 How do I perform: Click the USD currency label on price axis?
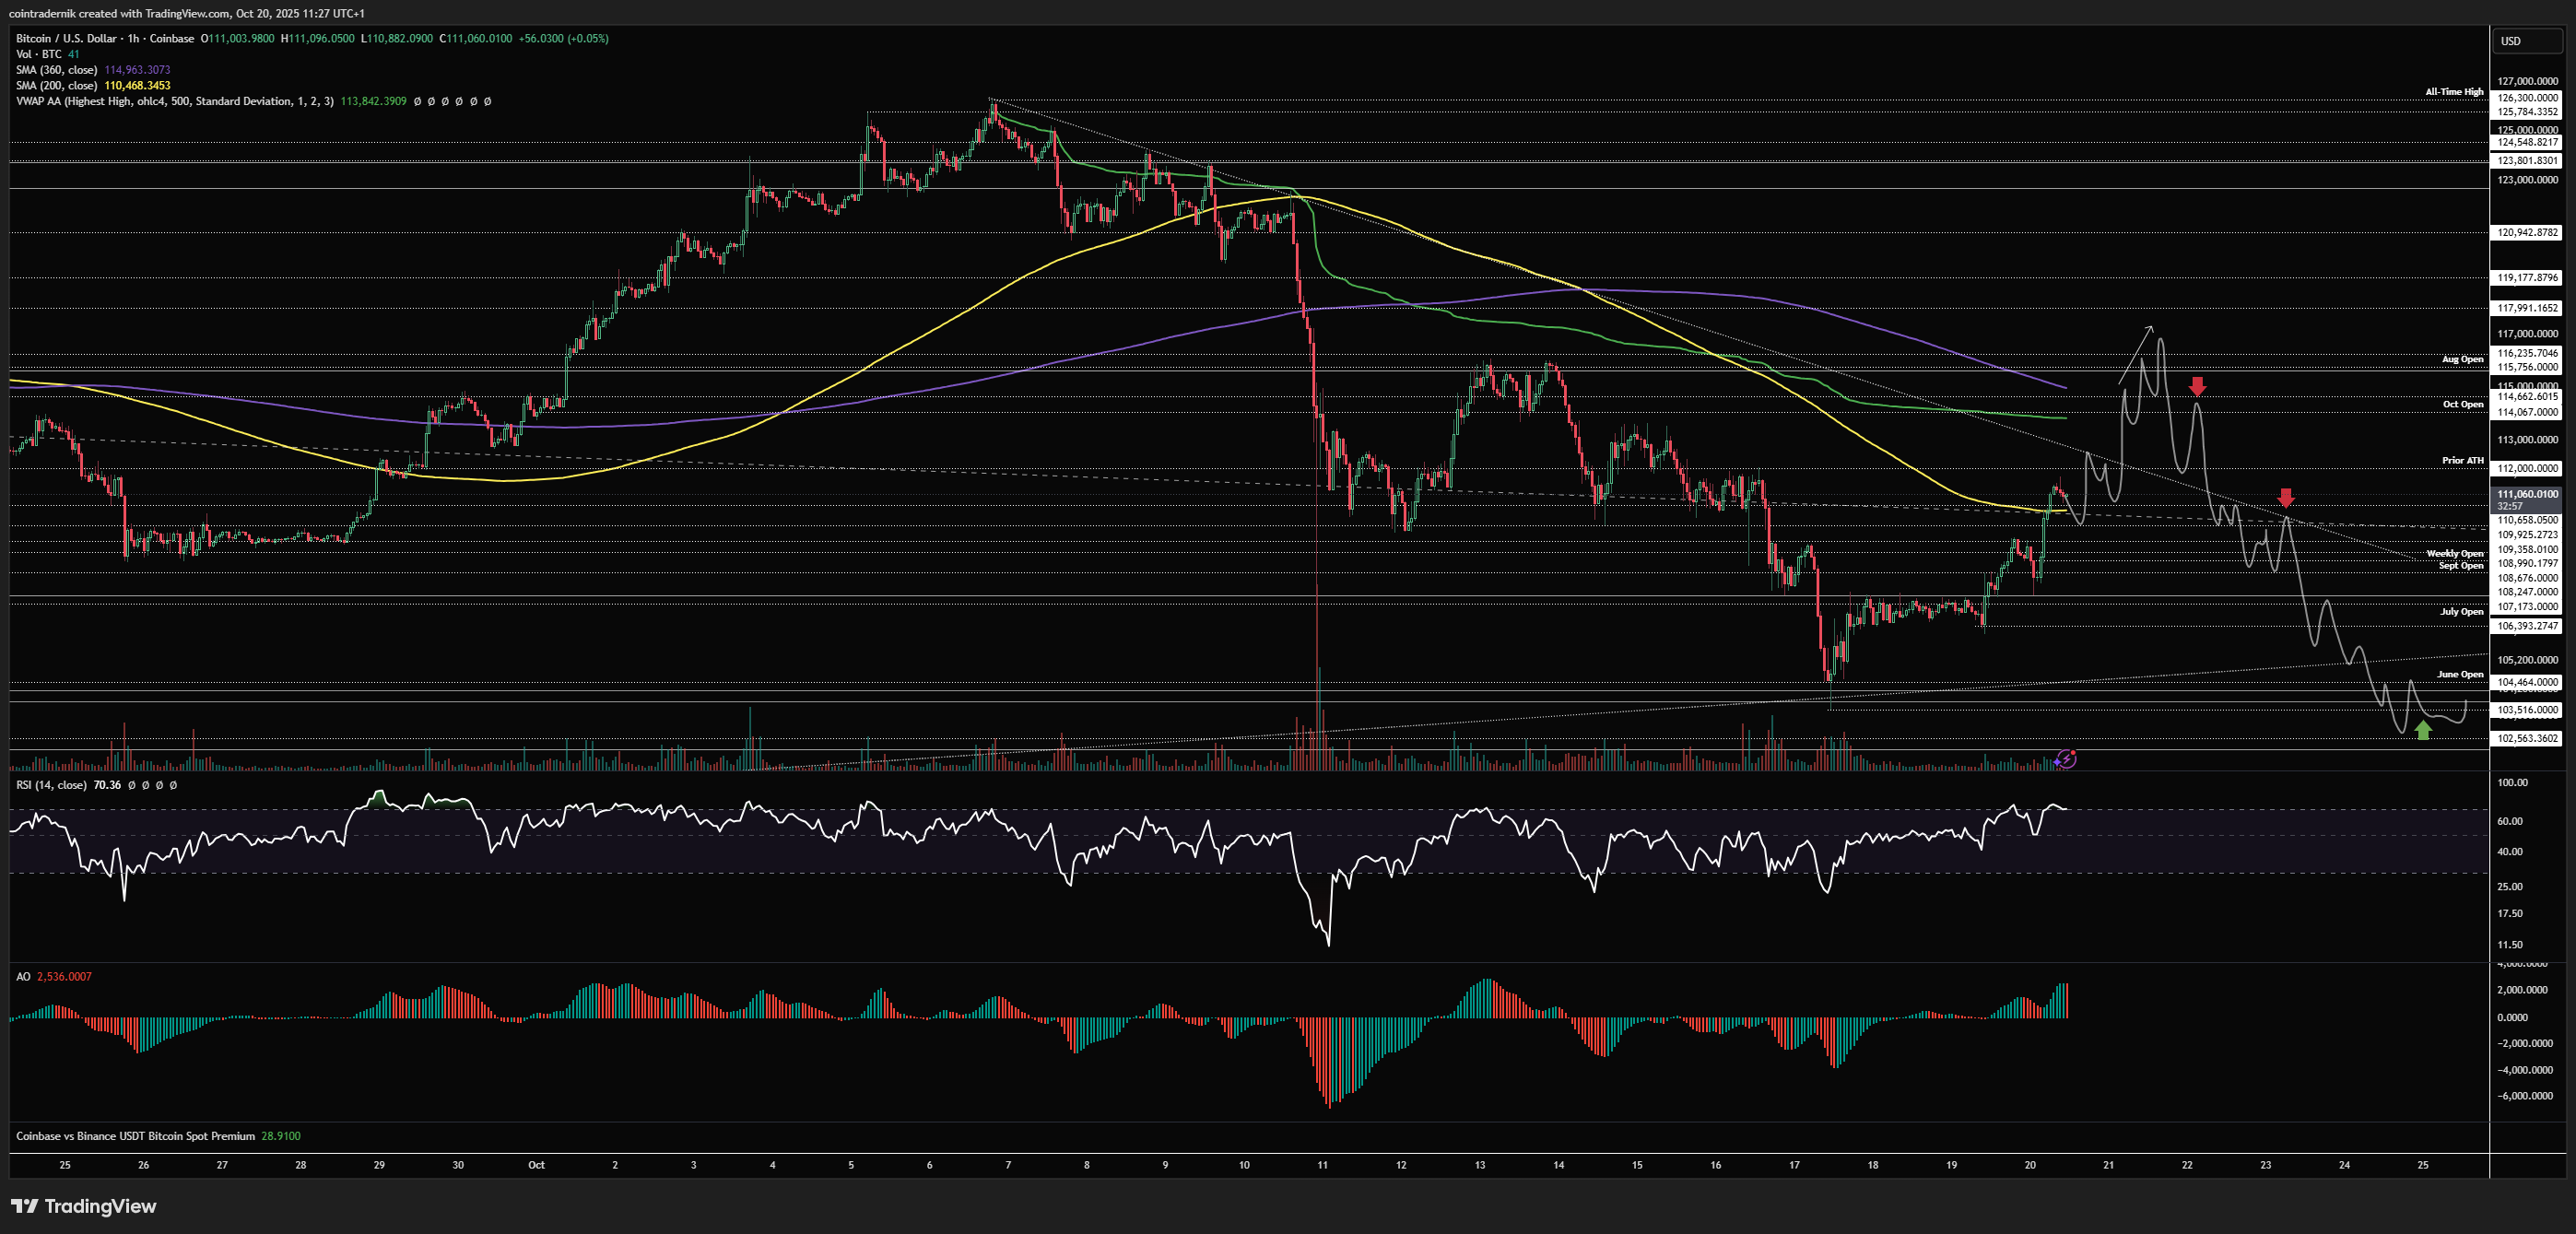point(2511,41)
